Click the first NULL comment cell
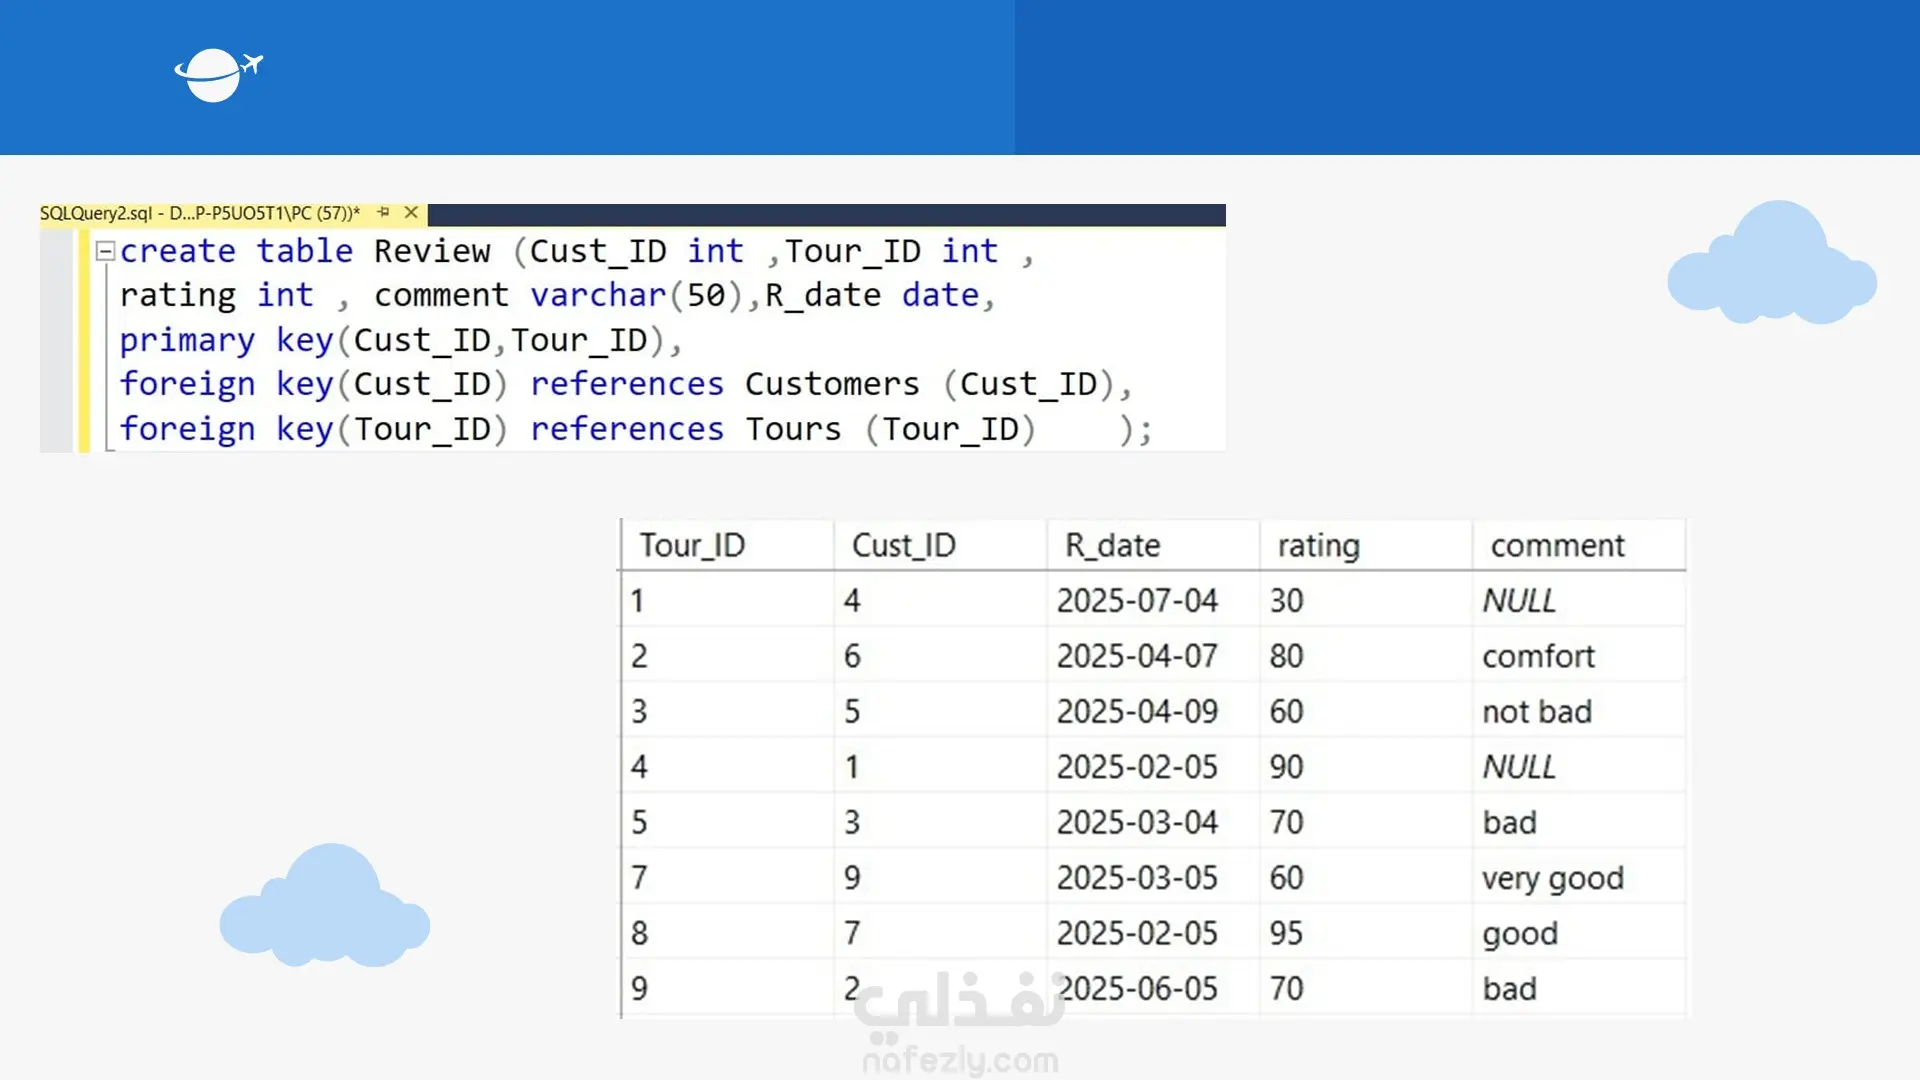The width and height of the screenshot is (1920, 1080). pos(1519,601)
